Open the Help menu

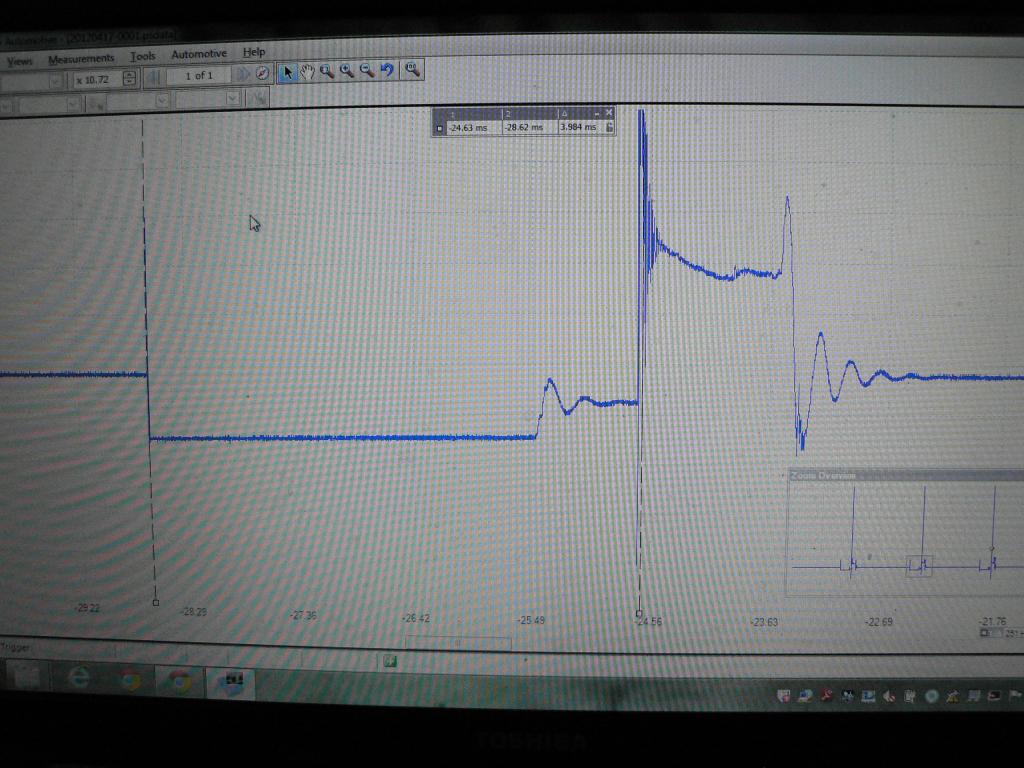pos(254,52)
